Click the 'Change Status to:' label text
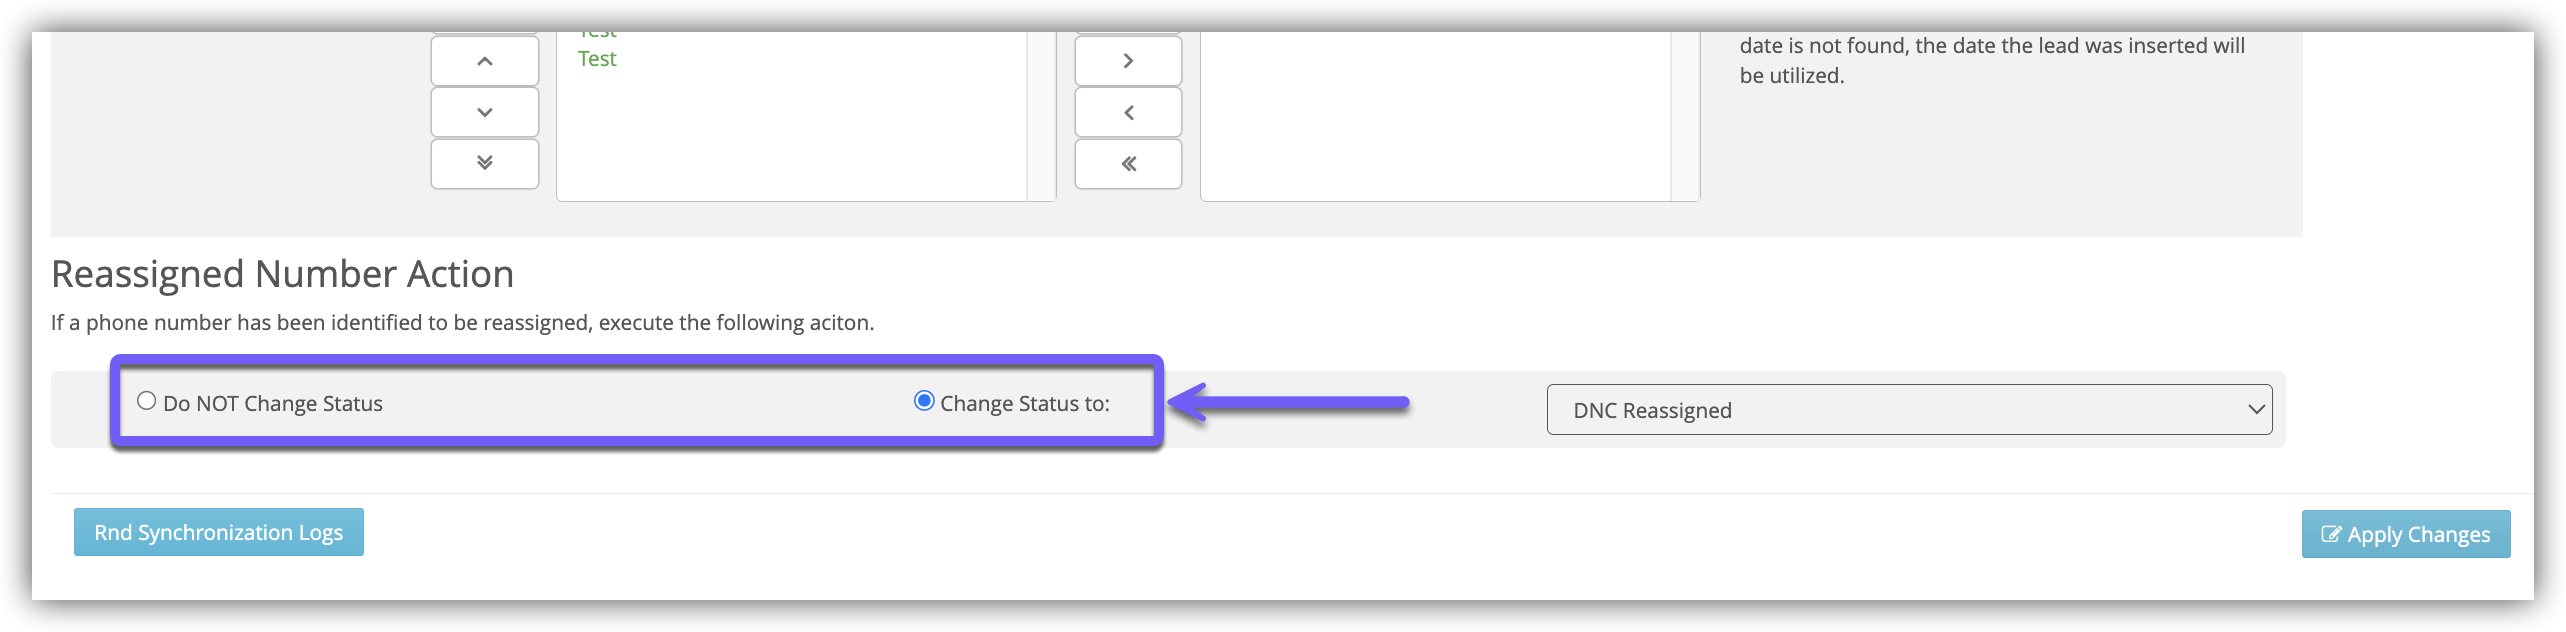 (1025, 404)
